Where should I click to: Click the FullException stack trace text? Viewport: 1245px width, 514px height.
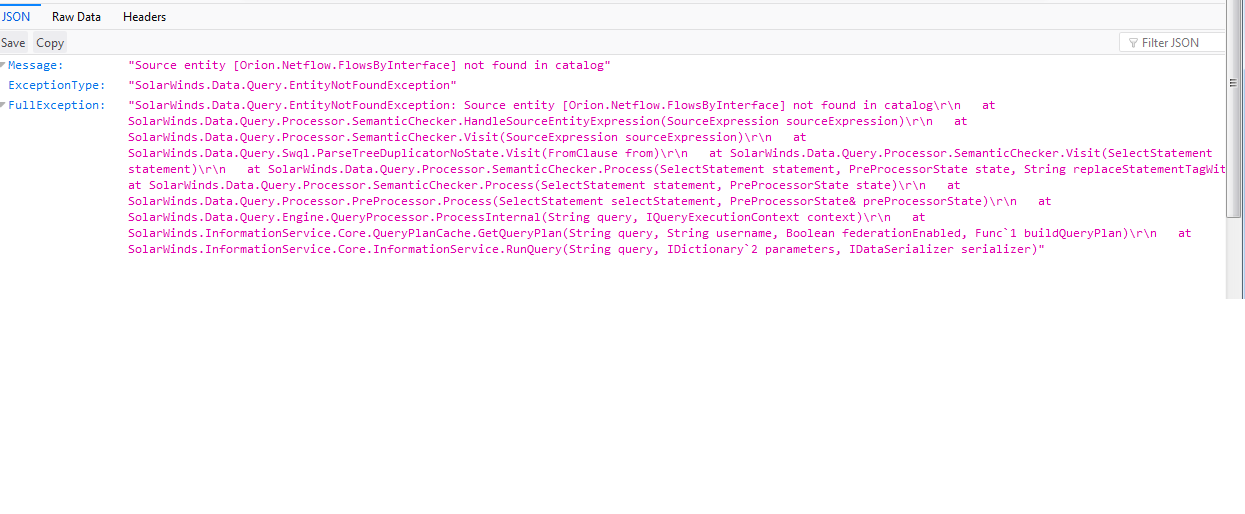click(676, 177)
